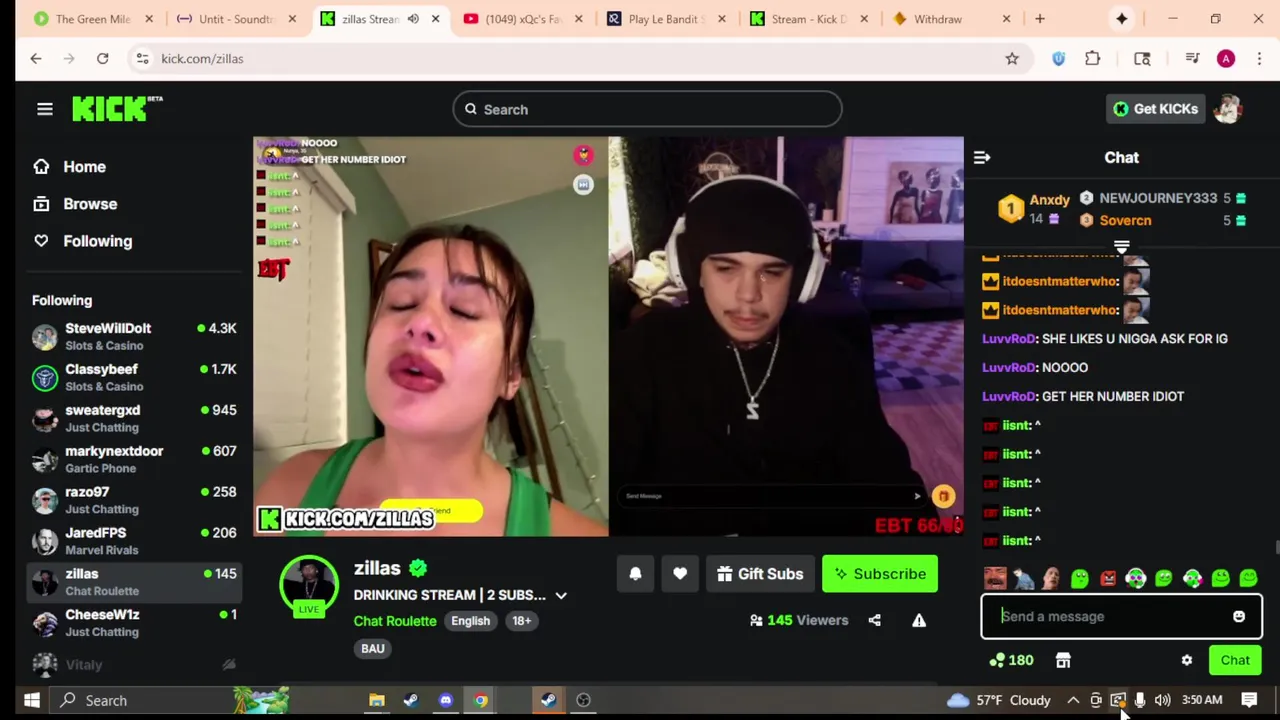Open File Explorer from the taskbar

pyautogui.click(x=377, y=700)
